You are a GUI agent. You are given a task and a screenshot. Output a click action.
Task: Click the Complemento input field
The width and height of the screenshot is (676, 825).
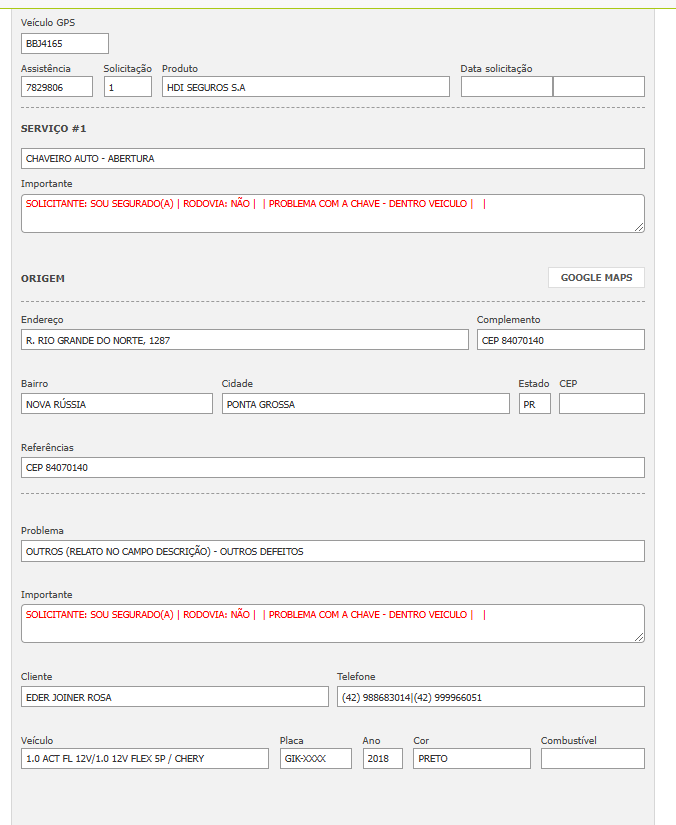[x=560, y=340]
